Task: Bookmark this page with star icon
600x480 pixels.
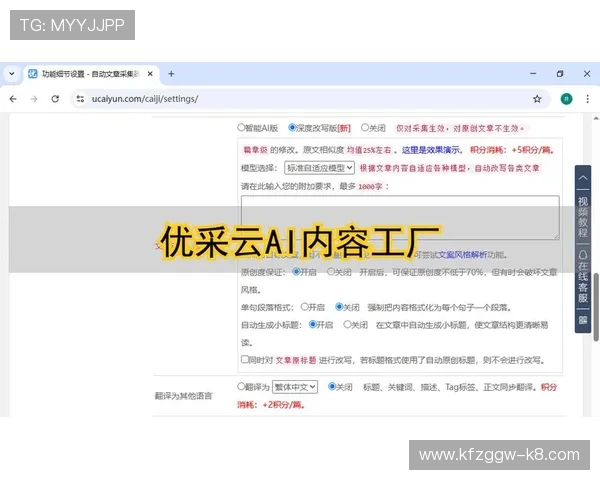Action: pos(537,99)
